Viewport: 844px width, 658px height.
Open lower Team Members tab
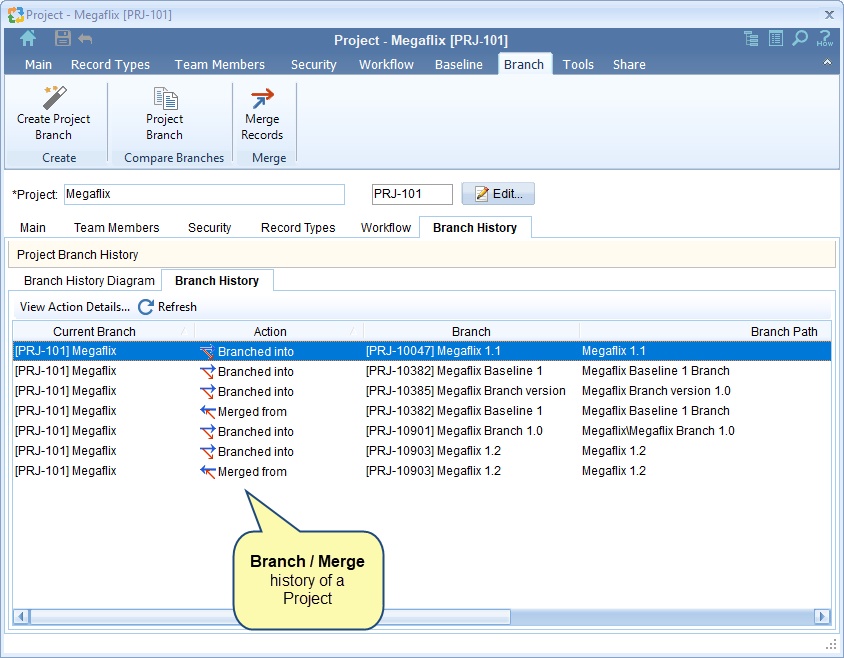[116, 228]
